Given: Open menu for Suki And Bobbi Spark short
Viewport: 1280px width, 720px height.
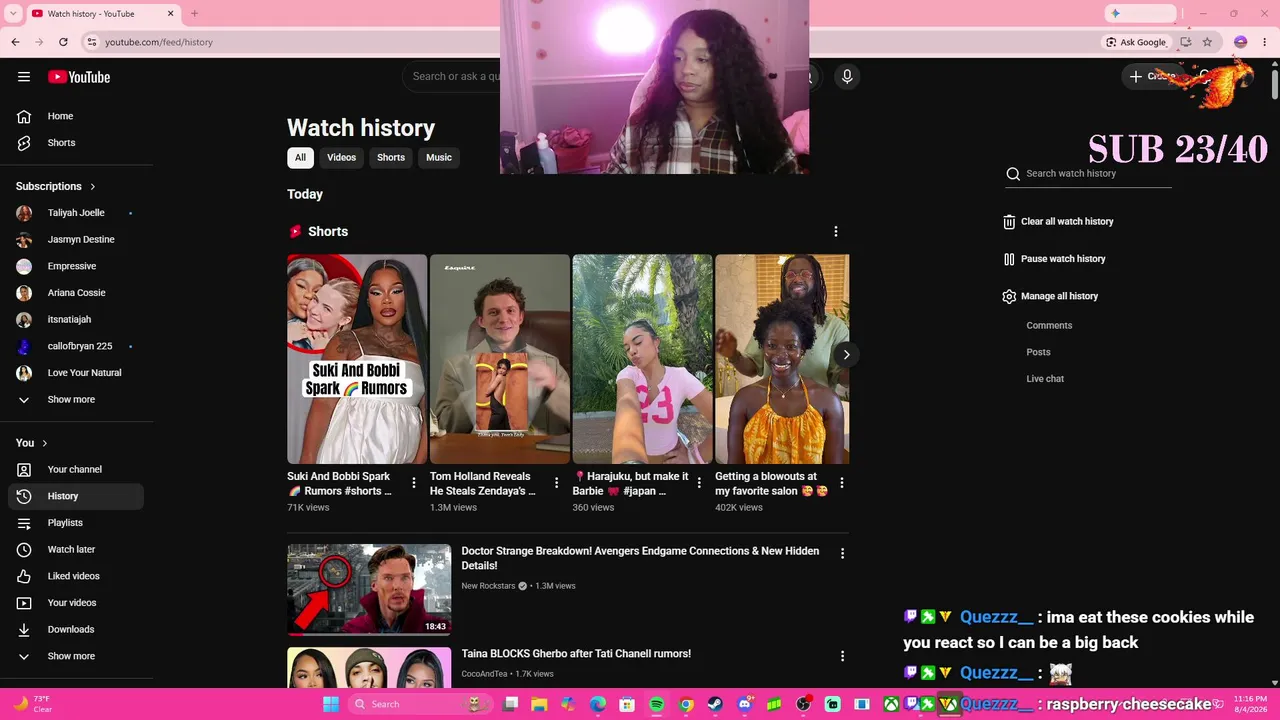Looking at the screenshot, I should point(414,483).
